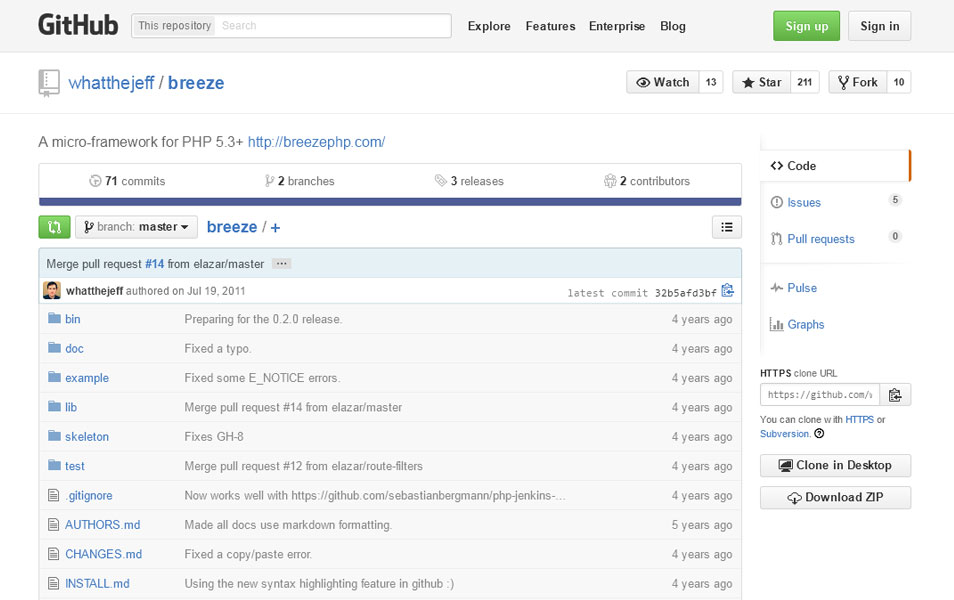Open the latest commit 32b5afd3bf
The width and height of the screenshot is (954, 600).
pos(686,293)
